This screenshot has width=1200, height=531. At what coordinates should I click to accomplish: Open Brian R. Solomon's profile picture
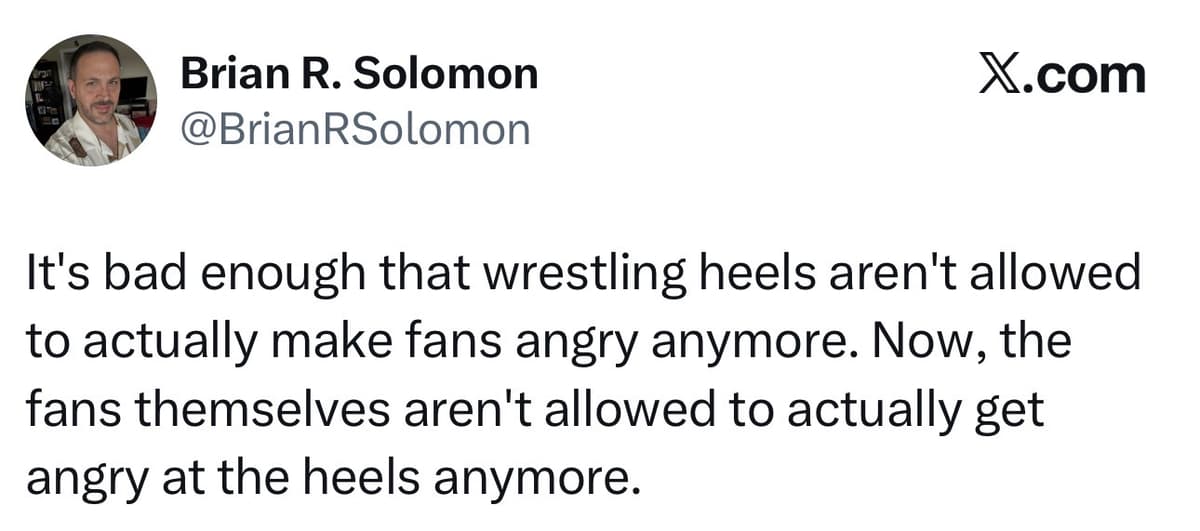(x=91, y=100)
